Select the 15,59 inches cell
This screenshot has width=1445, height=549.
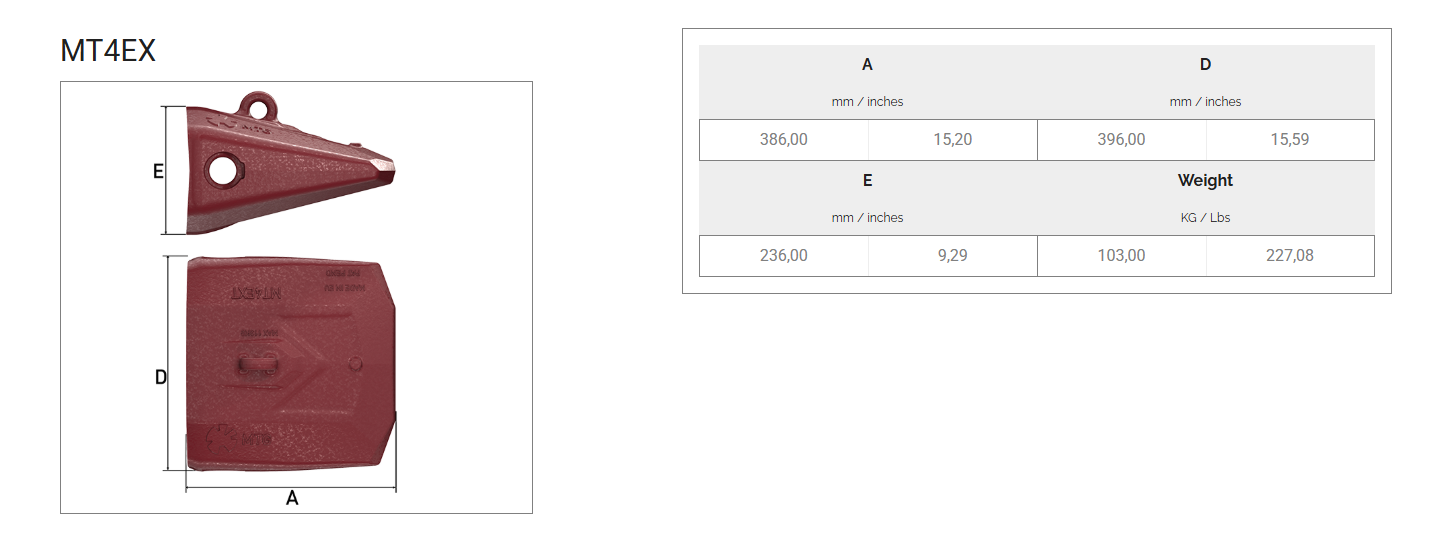click(1290, 140)
